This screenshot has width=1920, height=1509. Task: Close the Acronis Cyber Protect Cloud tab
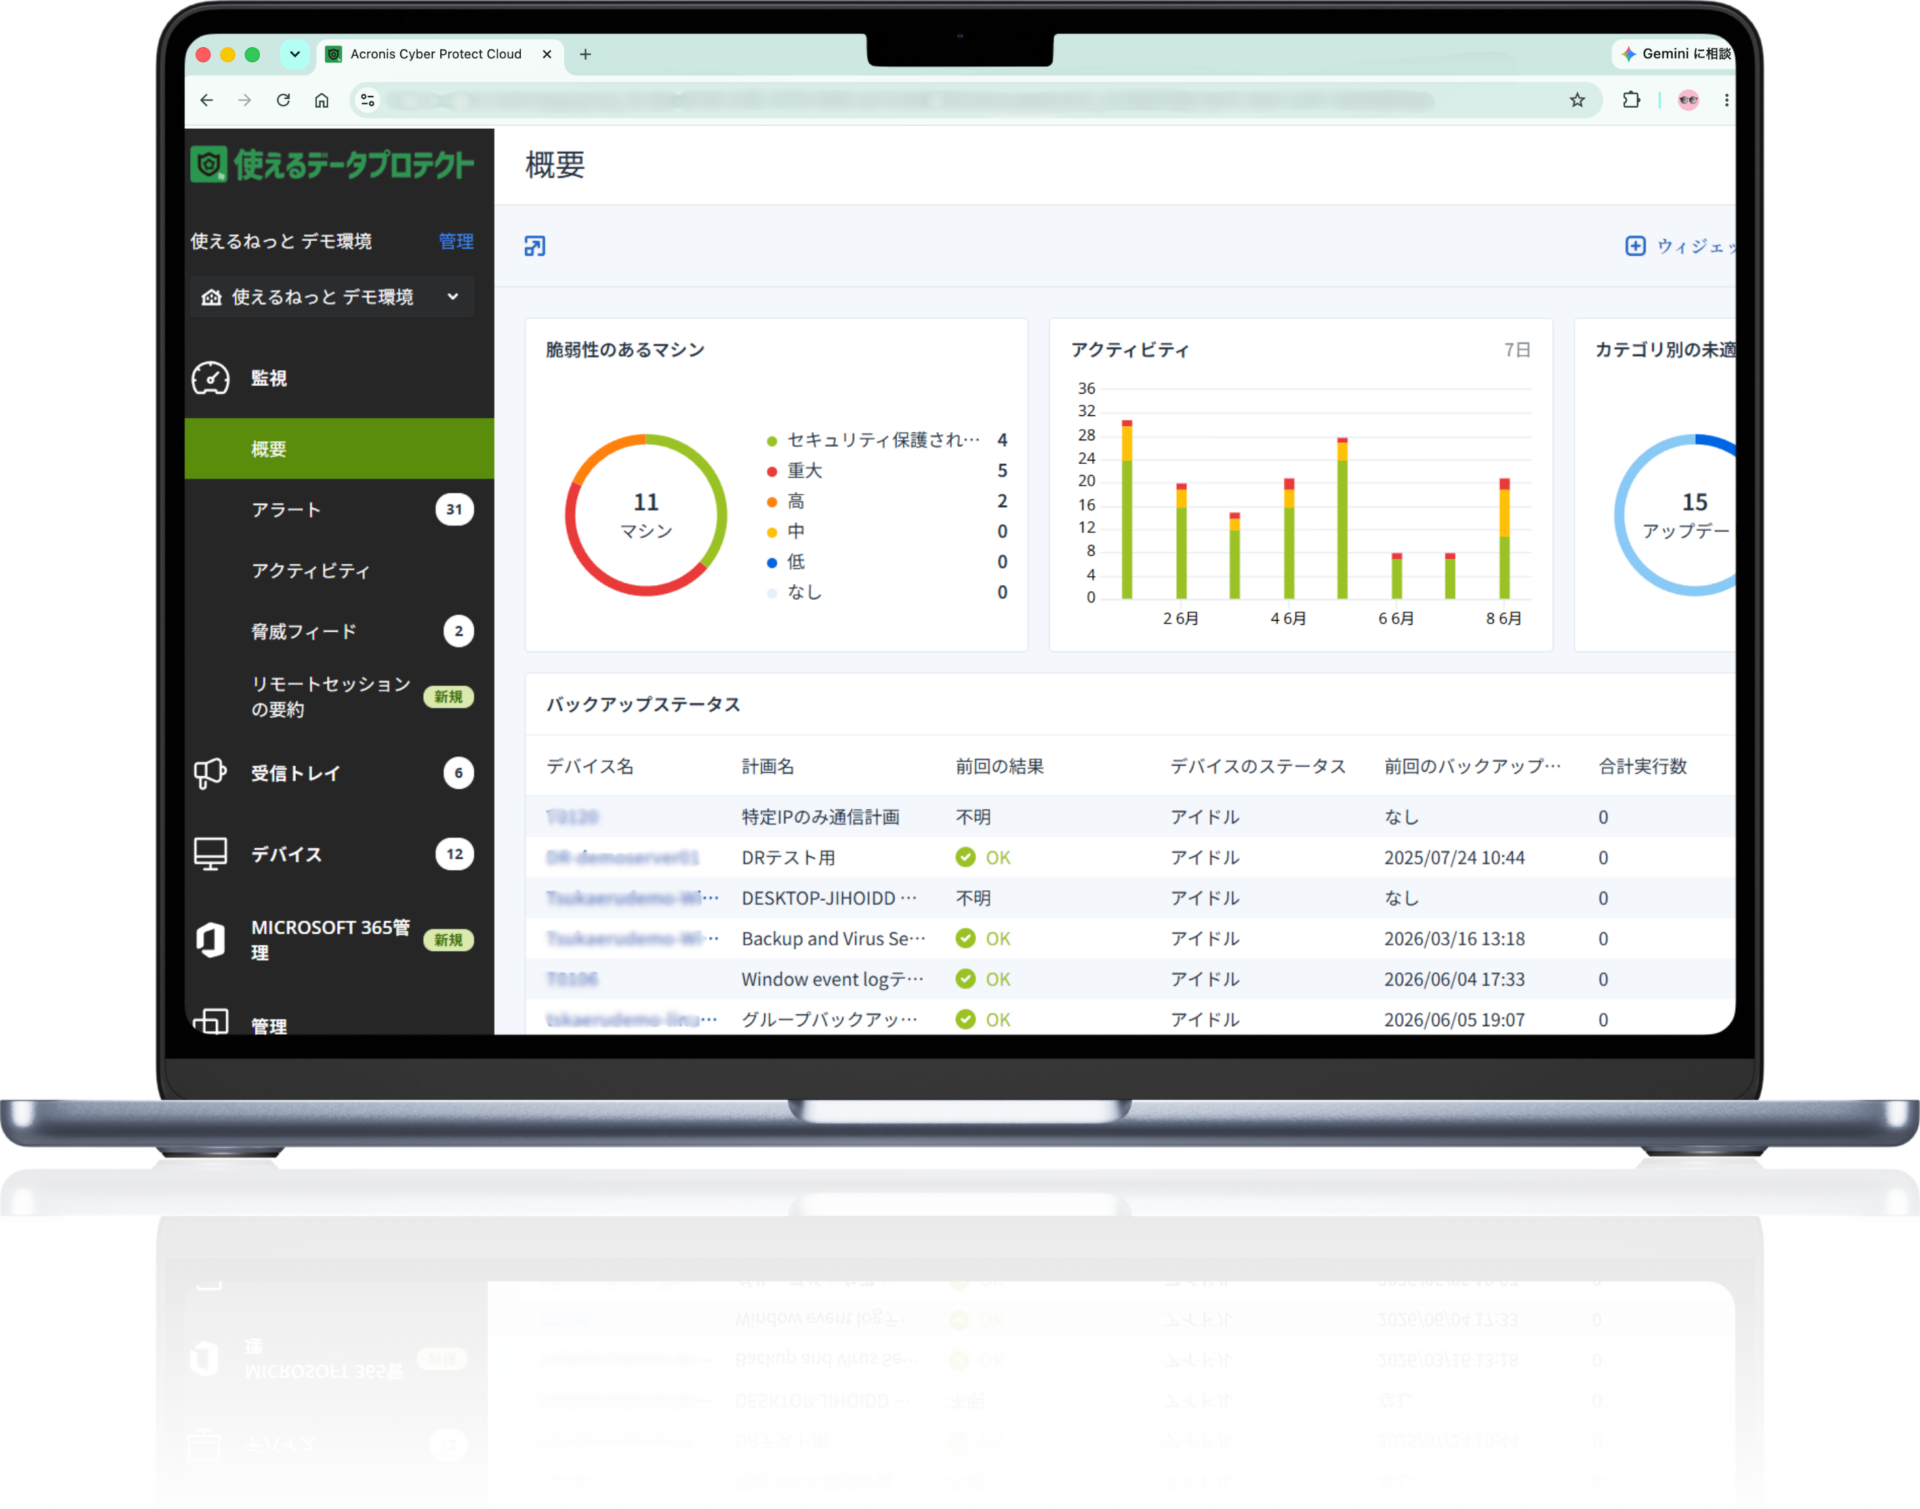tap(547, 54)
